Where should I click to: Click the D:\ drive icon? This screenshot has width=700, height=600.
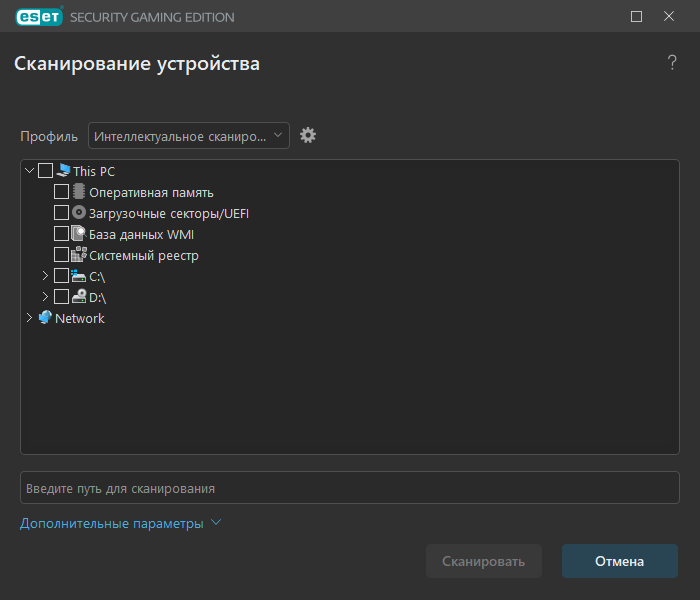79,296
